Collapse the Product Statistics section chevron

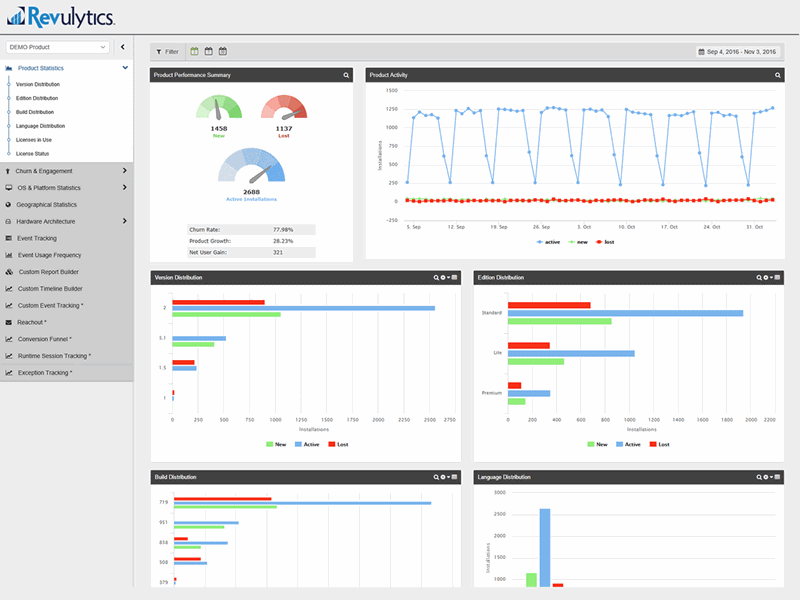[125, 68]
